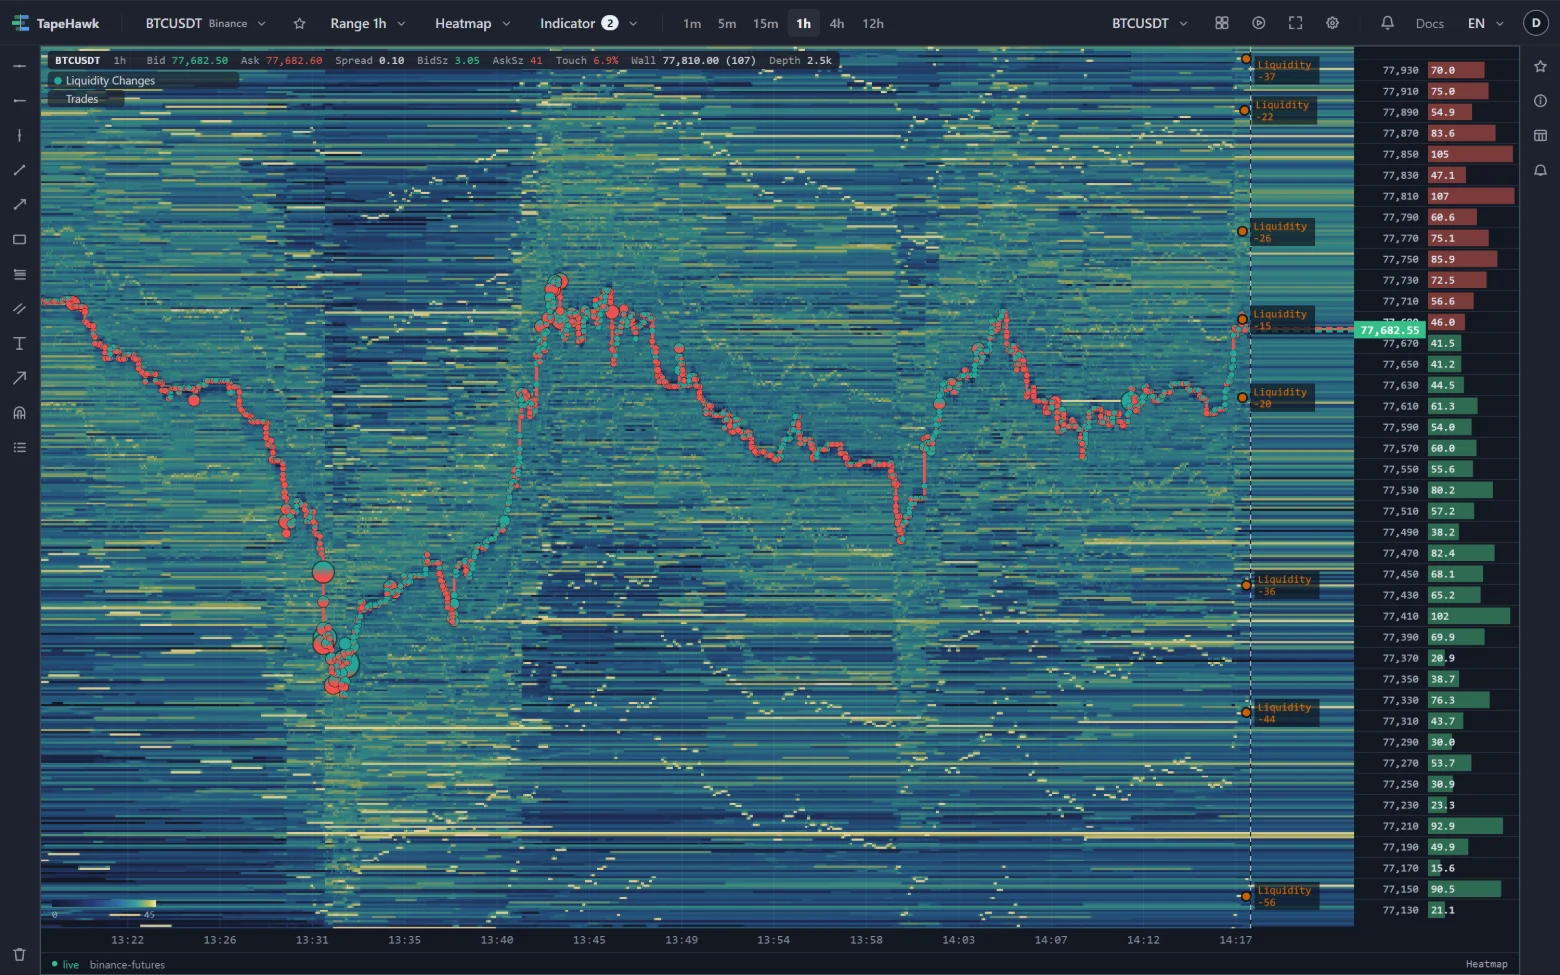Image resolution: width=1560 pixels, height=975 pixels.
Task: Switch to the 15m timeframe
Action: tap(765, 23)
